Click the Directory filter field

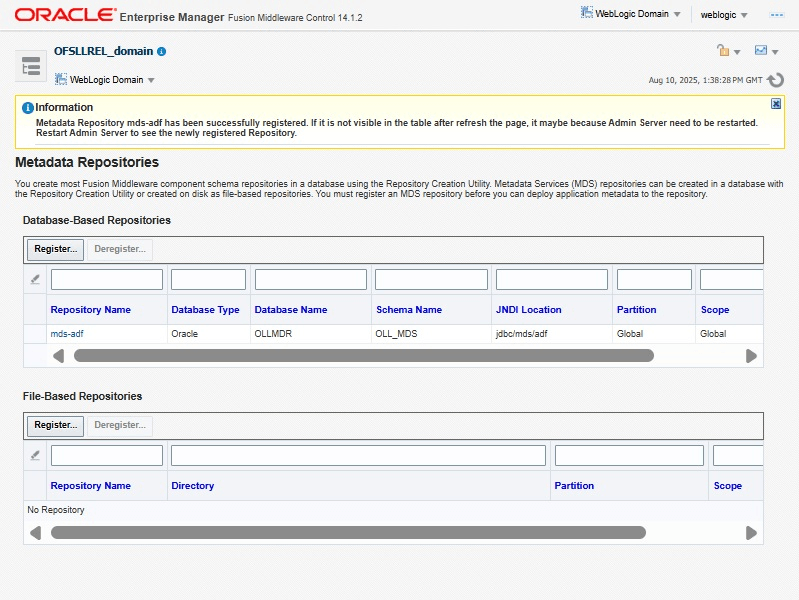pyautogui.click(x=358, y=455)
